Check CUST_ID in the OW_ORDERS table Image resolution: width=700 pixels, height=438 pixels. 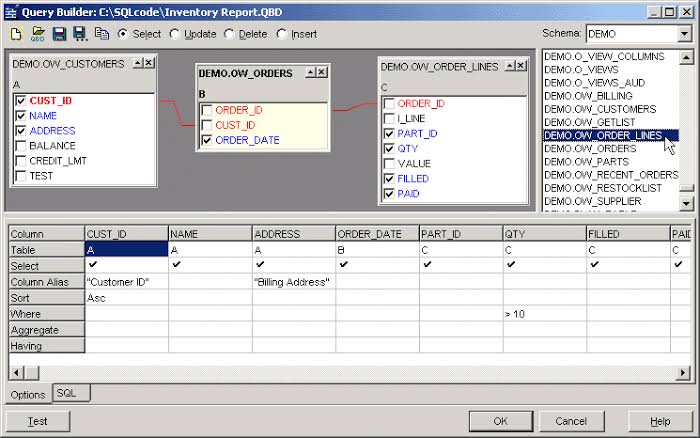click(x=207, y=125)
